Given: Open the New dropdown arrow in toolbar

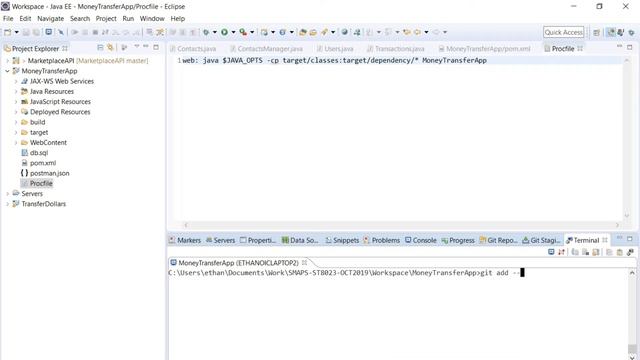Looking at the screenshot, I should (x=17, y=32).
